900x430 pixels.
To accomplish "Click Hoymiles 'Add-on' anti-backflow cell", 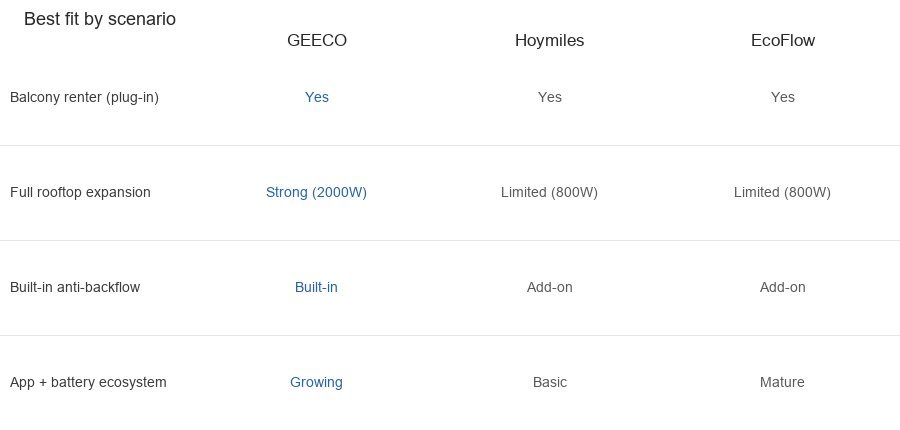I will [549, 287].
